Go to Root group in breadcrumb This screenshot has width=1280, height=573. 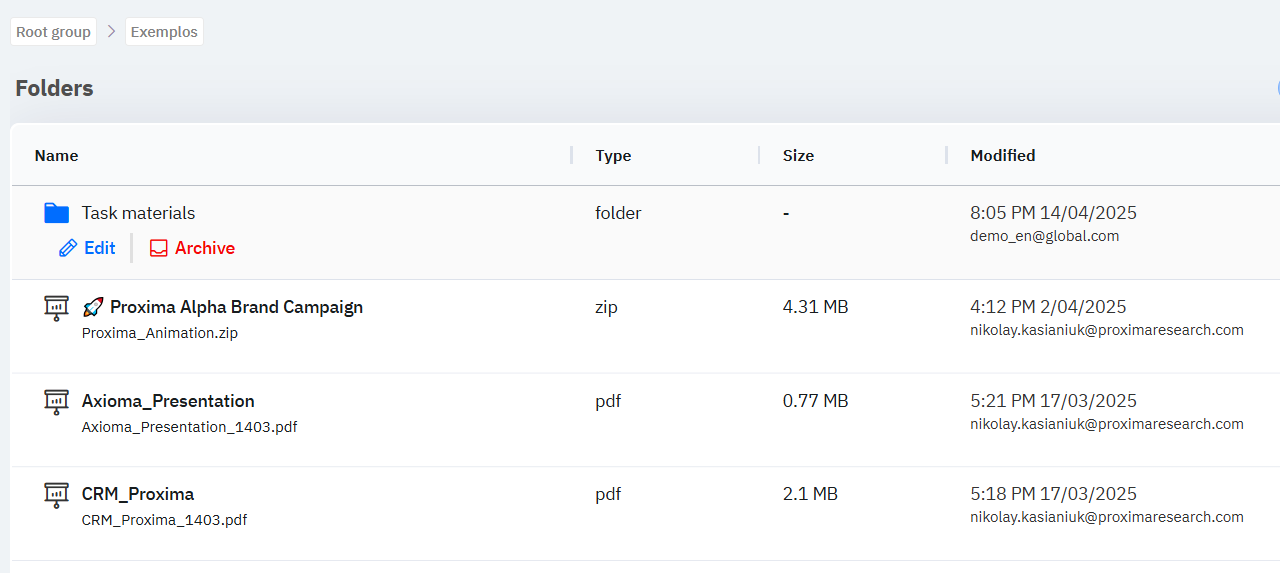click(54, 32)
